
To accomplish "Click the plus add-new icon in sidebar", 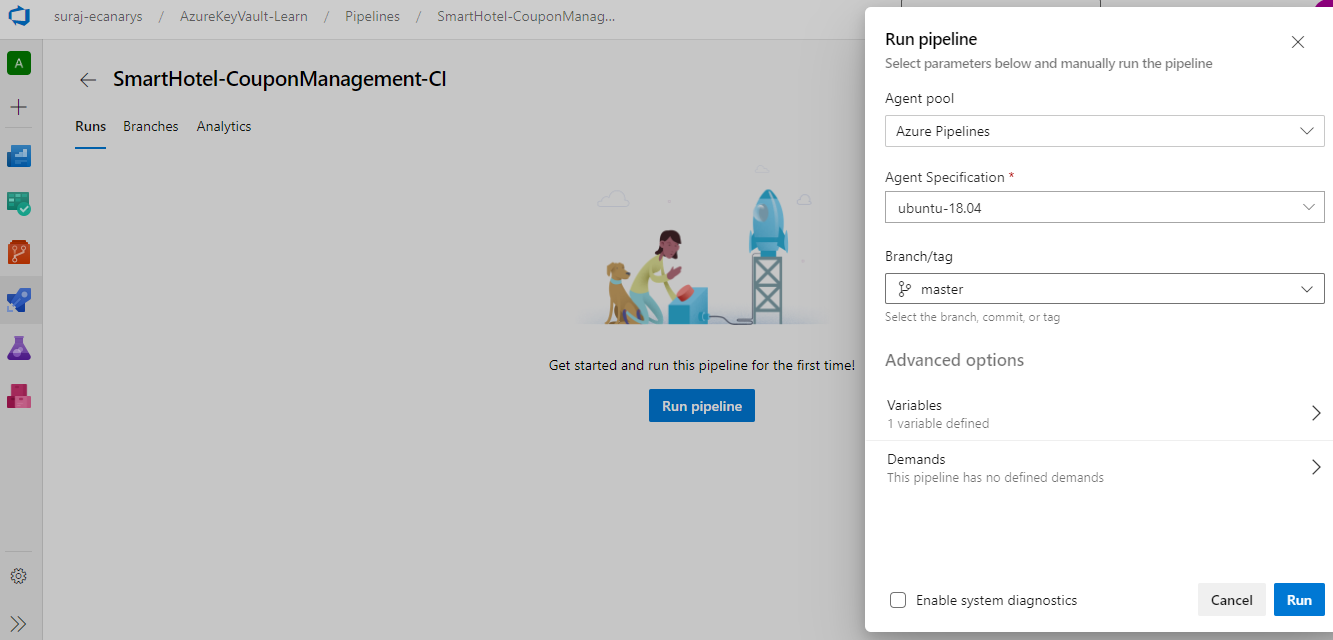I will (x=19, y=107).
